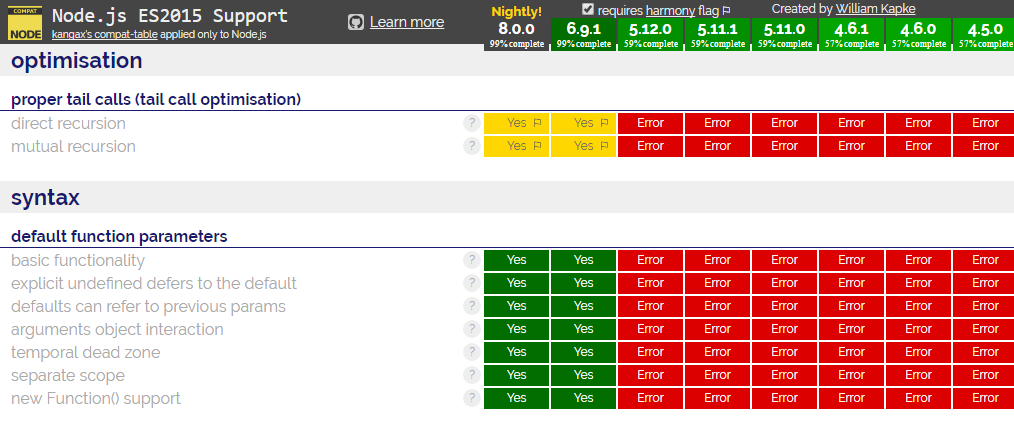Open the harmony link in header
Image resolution: width=1014 pixels, height=423 pixels.
point(670,10)
